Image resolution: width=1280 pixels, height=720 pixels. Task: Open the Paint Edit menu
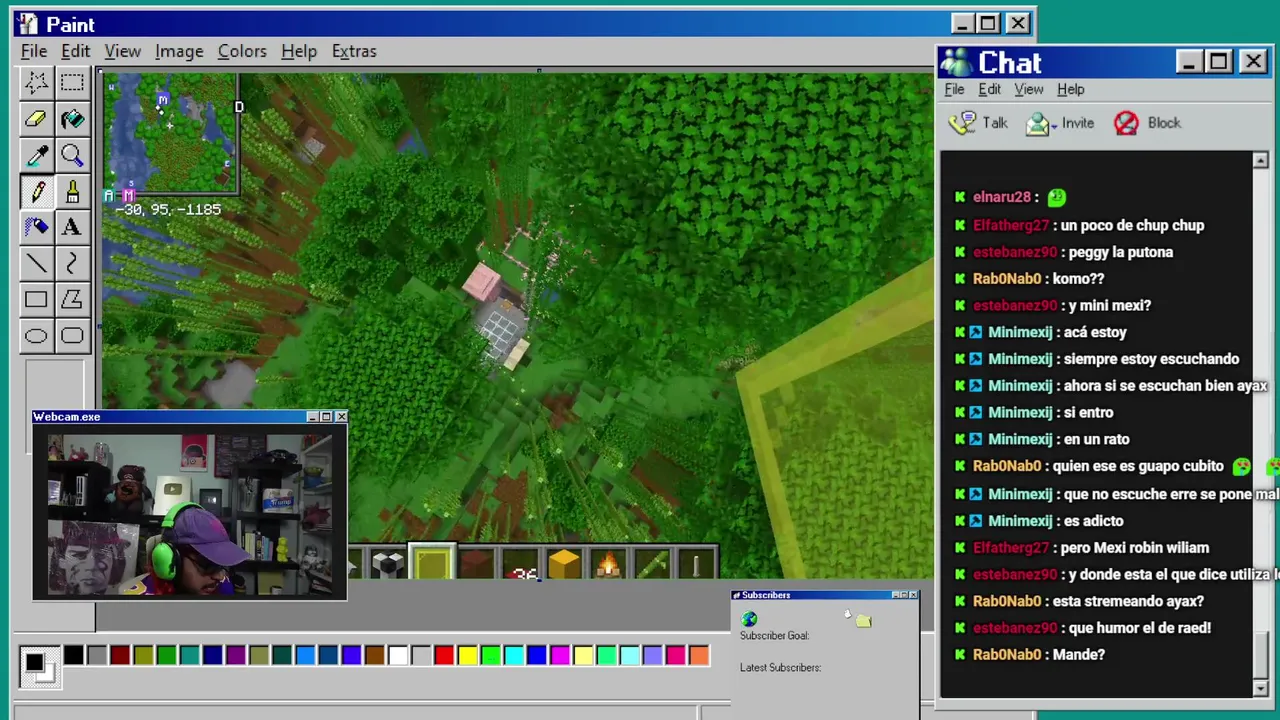[75, 51]
